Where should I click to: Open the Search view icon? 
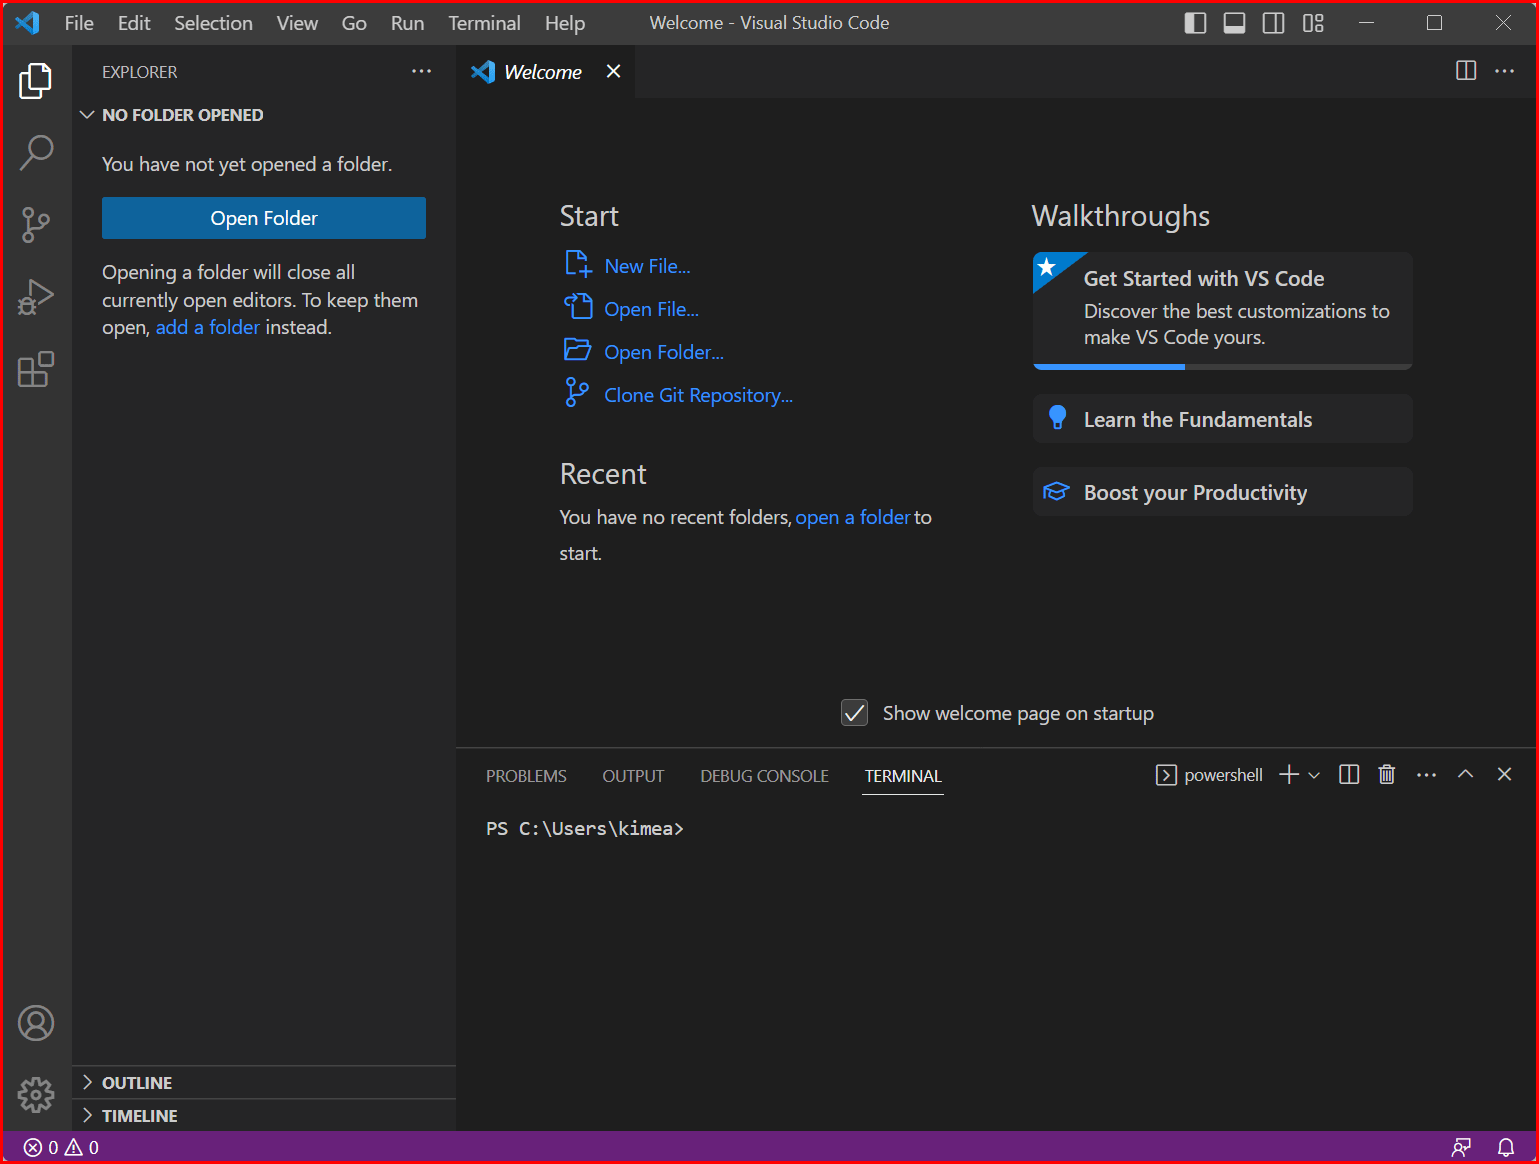coord(36,153)
